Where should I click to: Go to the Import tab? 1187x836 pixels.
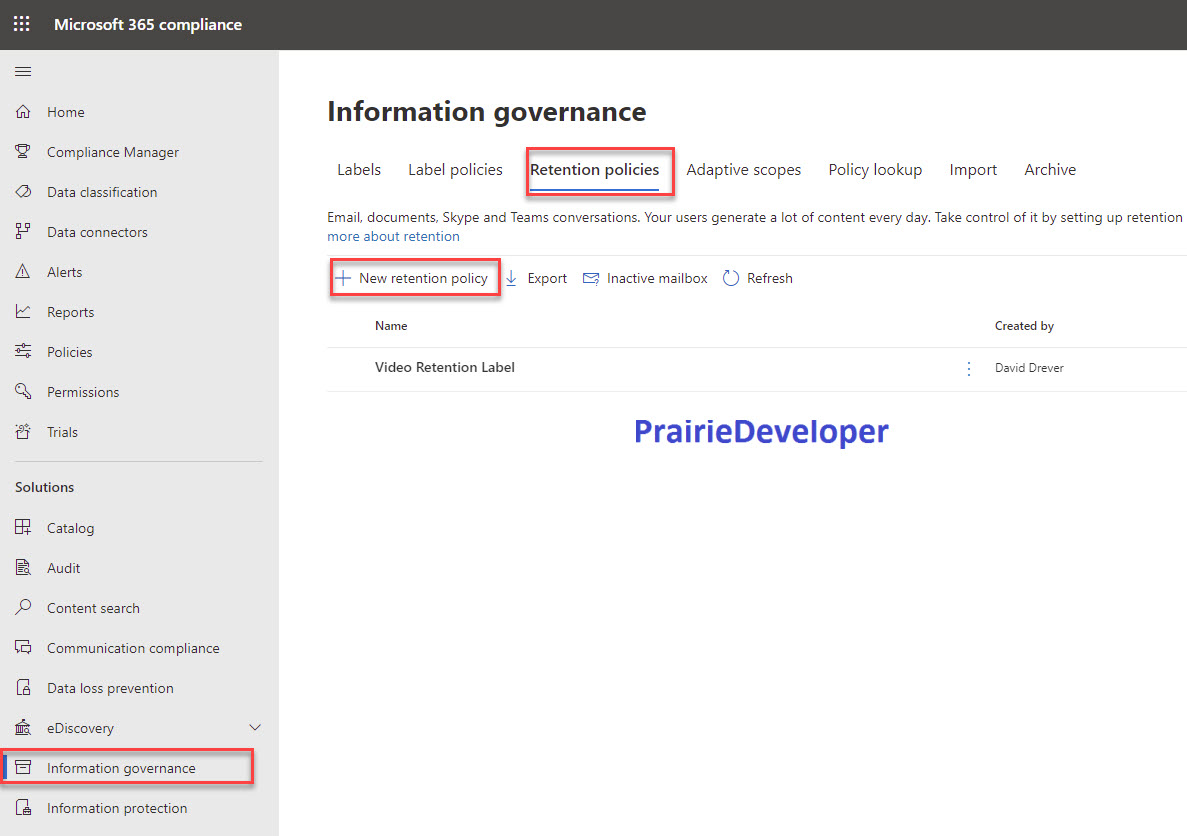(x=973, y=170)
